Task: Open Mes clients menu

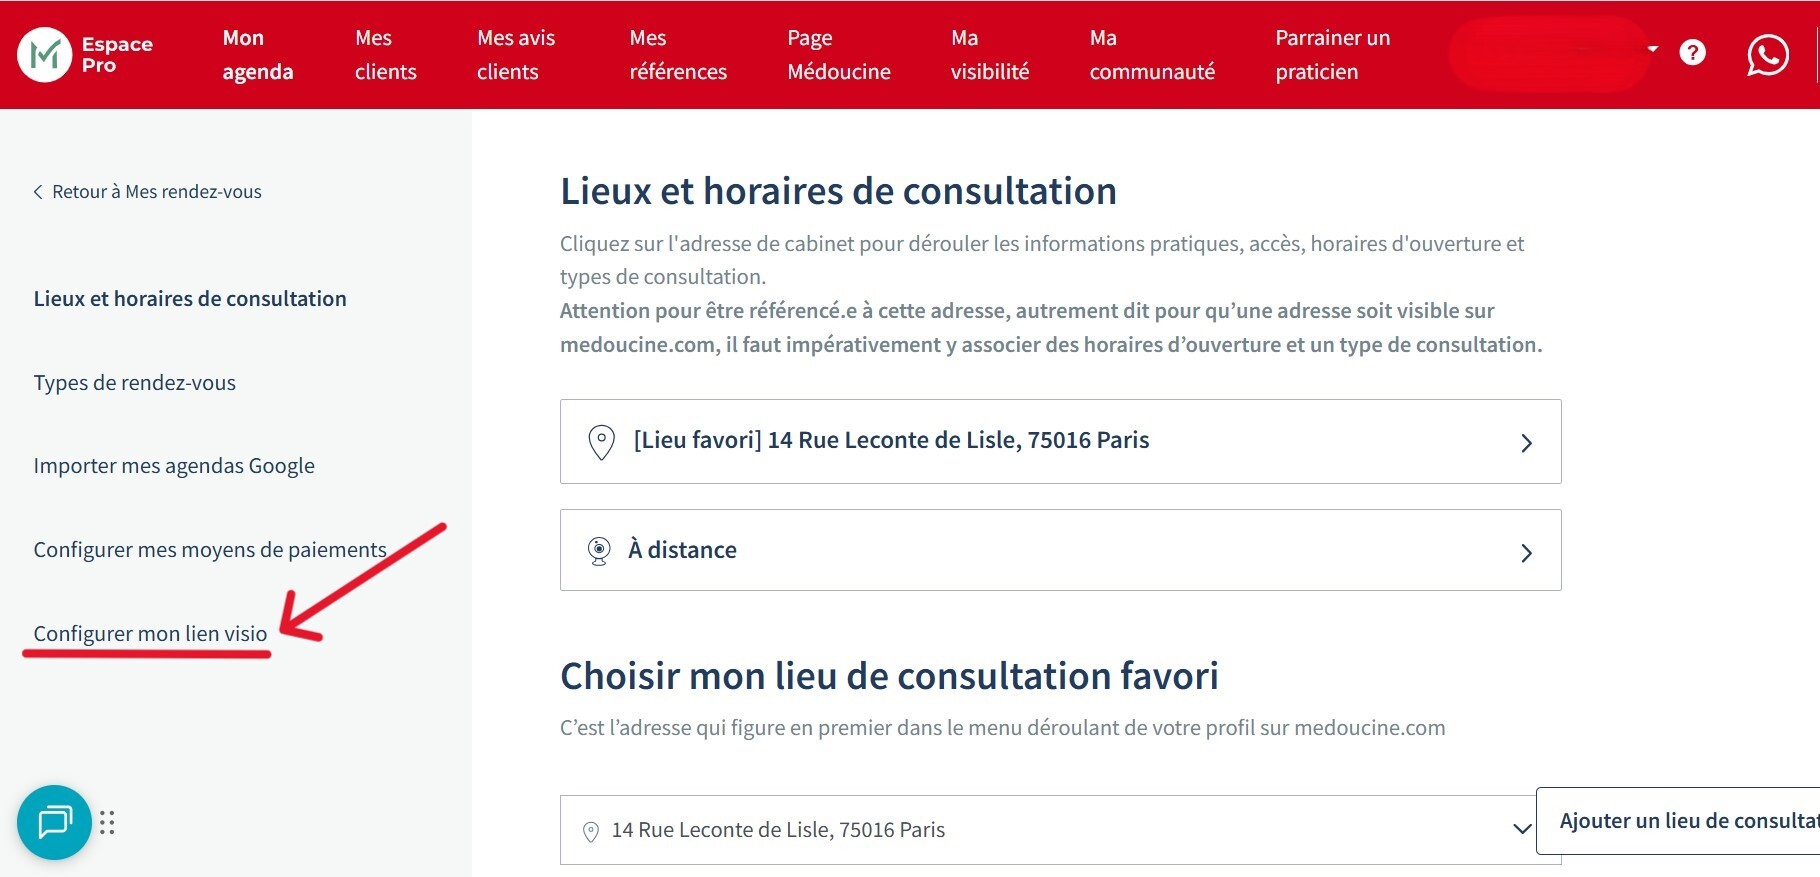Action: click(x=385, y=54)
